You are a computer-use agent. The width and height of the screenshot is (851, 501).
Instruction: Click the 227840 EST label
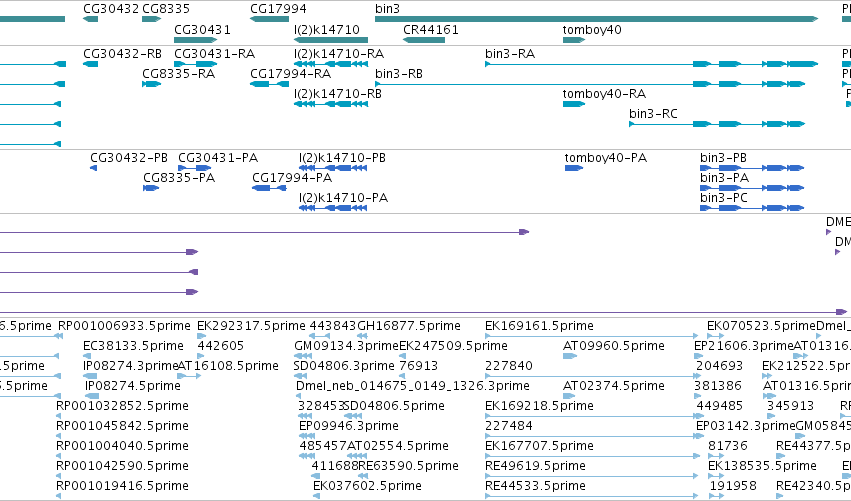click(509, 366)
